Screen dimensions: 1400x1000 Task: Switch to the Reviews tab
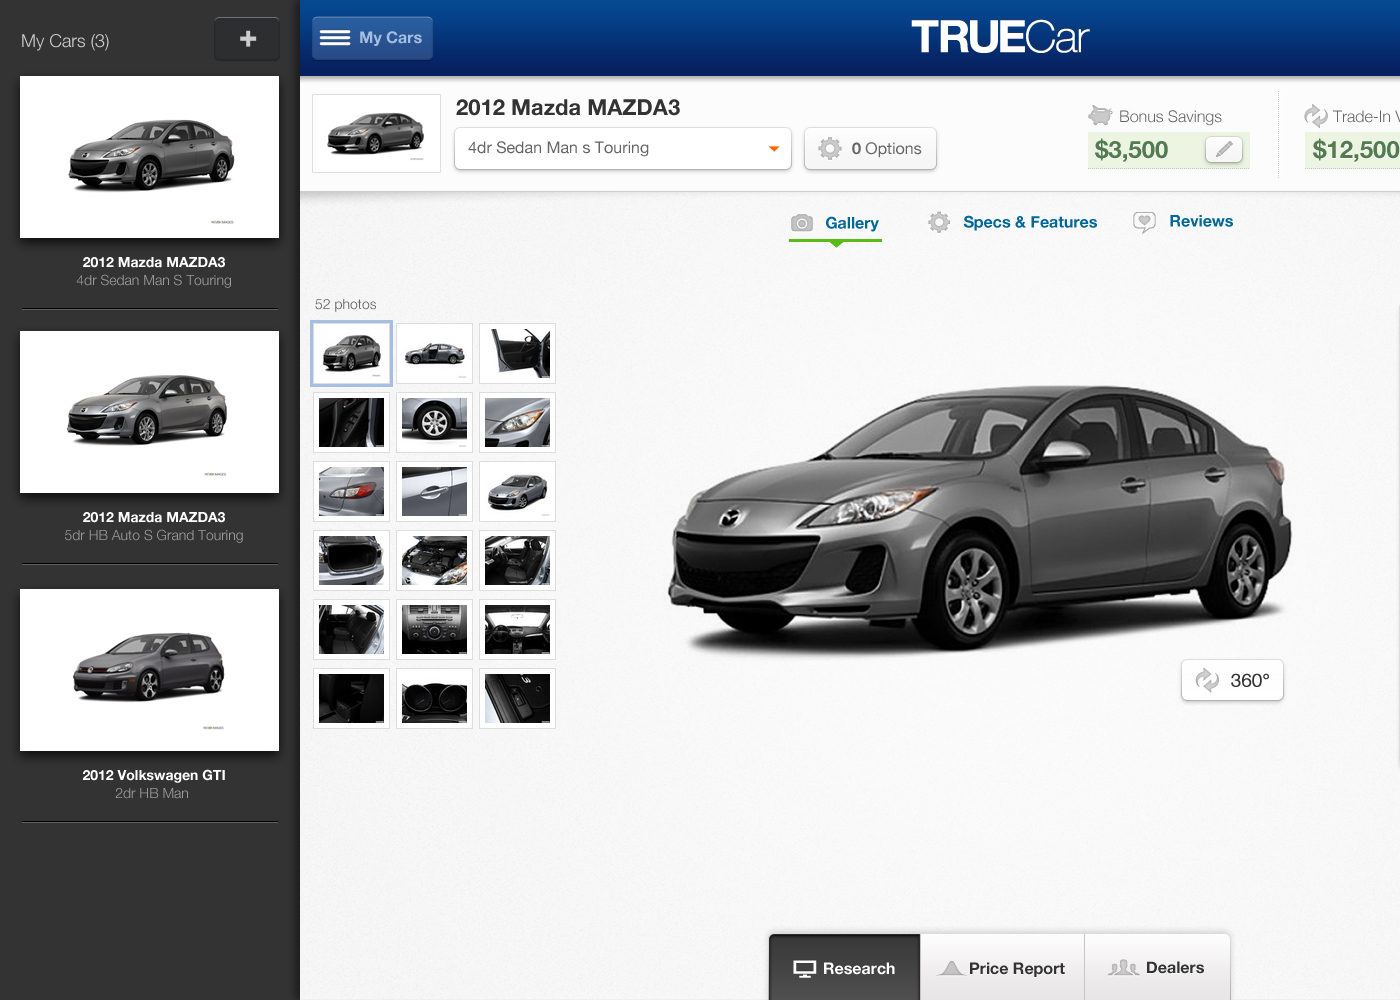click(x=1201, y=221)
